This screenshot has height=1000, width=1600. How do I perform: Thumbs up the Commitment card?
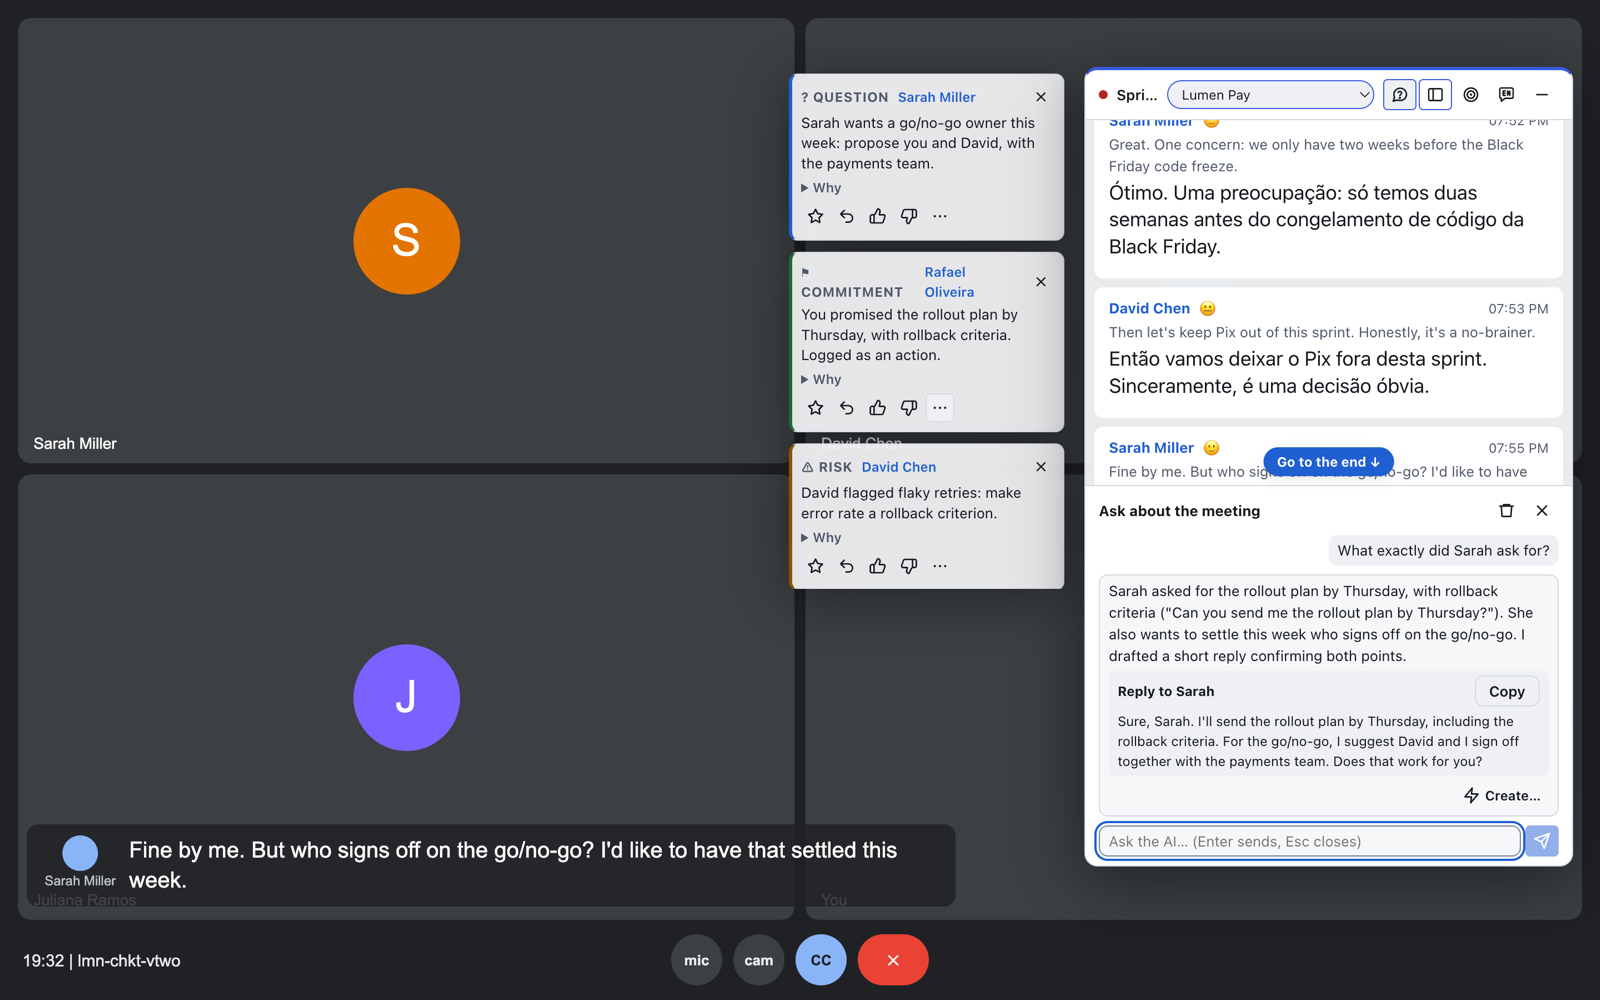878,408
